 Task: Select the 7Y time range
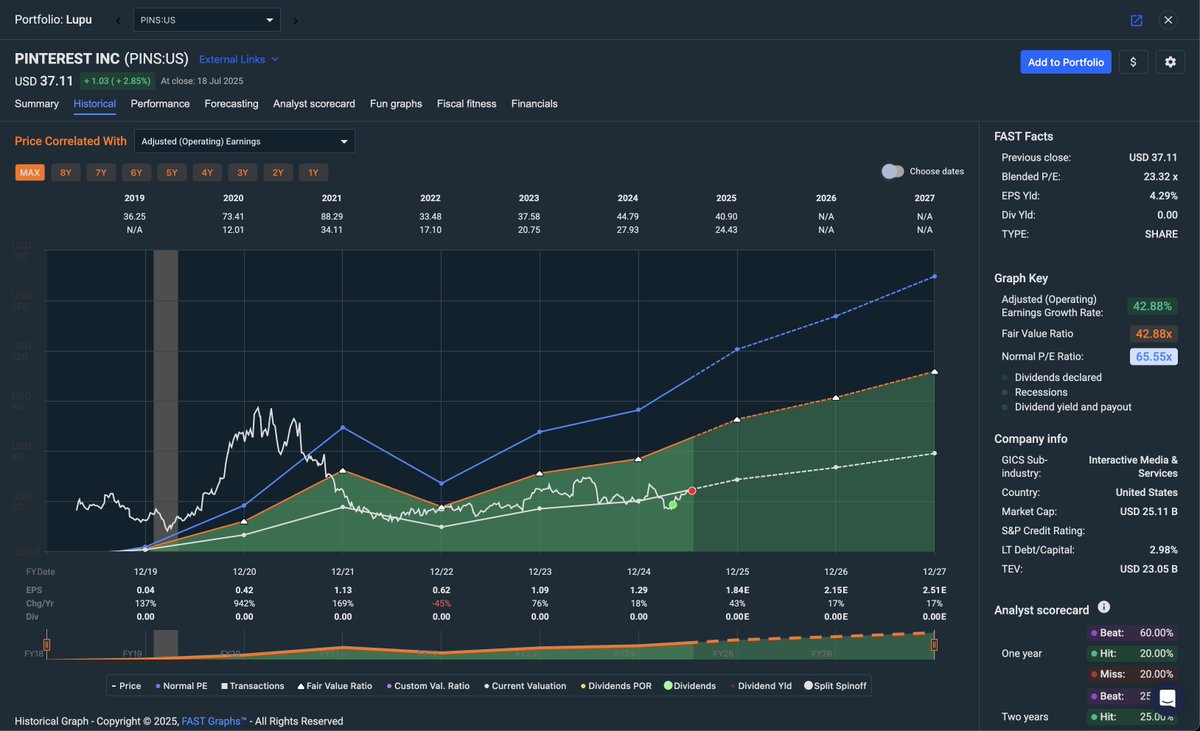(101, 172)
